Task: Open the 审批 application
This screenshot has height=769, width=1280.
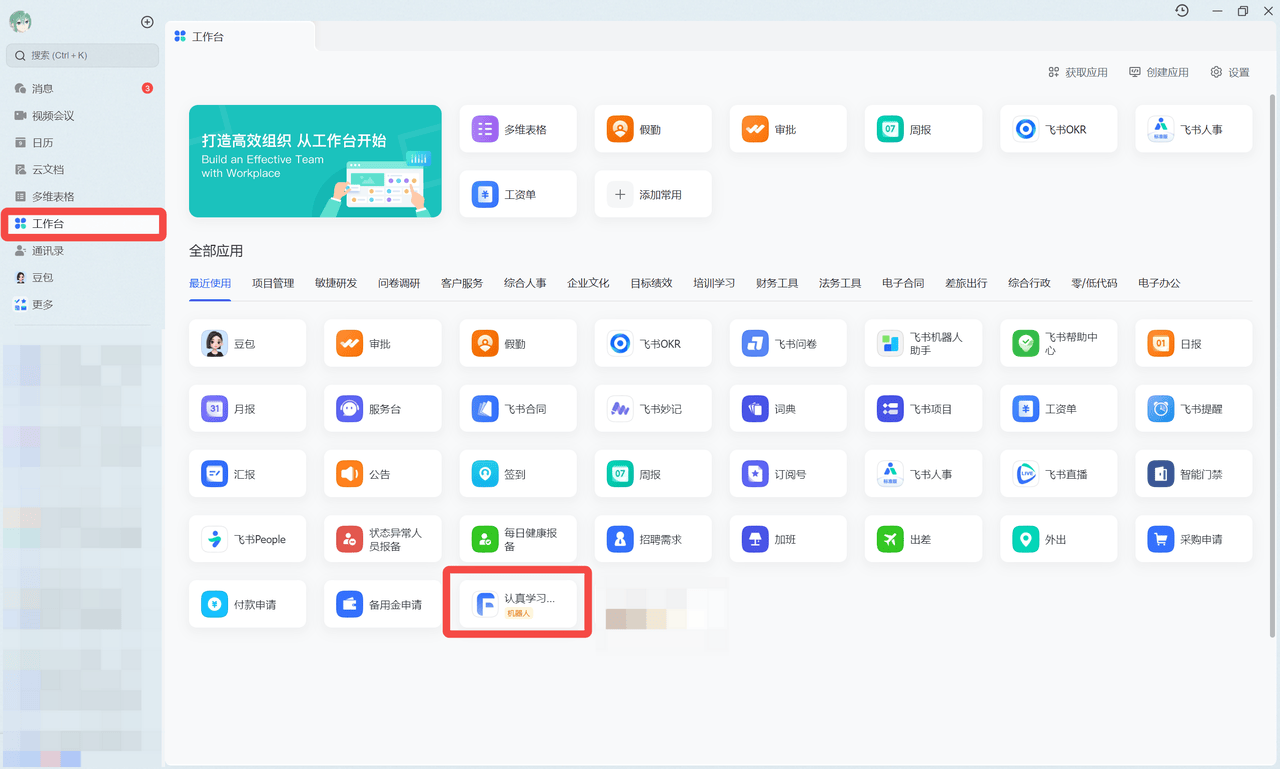Action: point(382,343)
